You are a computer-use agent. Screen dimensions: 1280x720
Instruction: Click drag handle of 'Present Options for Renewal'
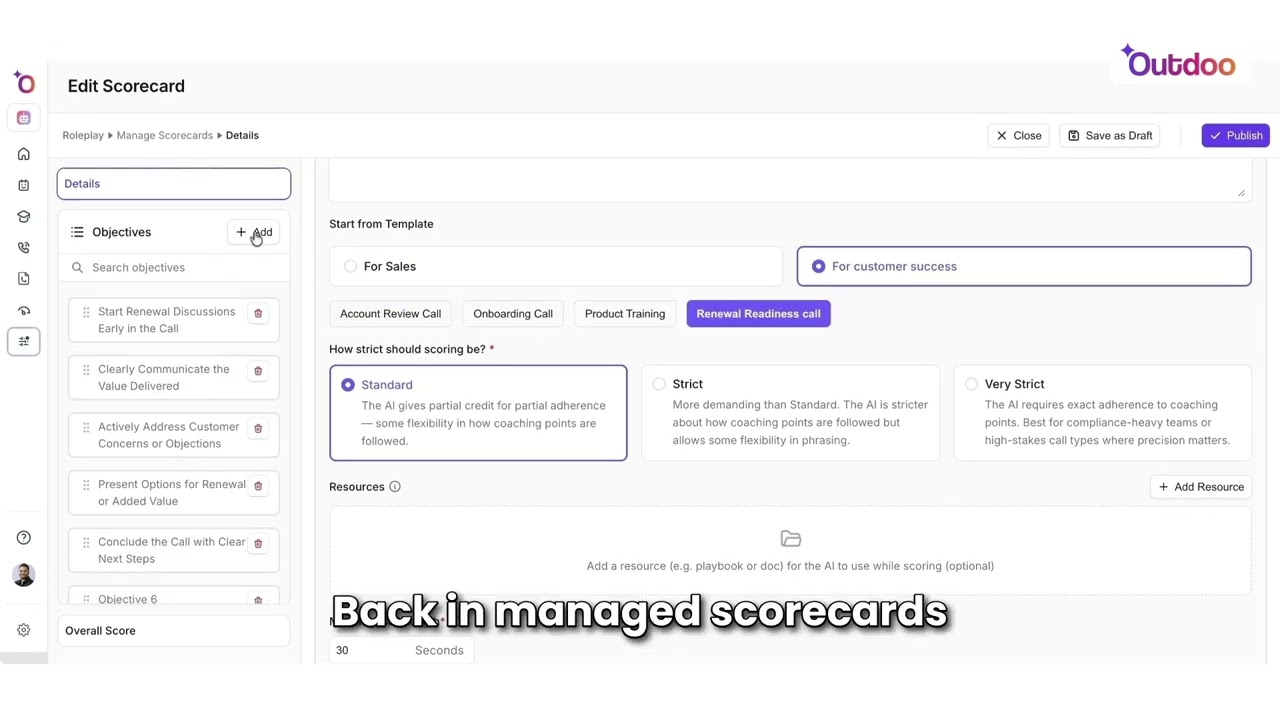[x=86, y=485]
